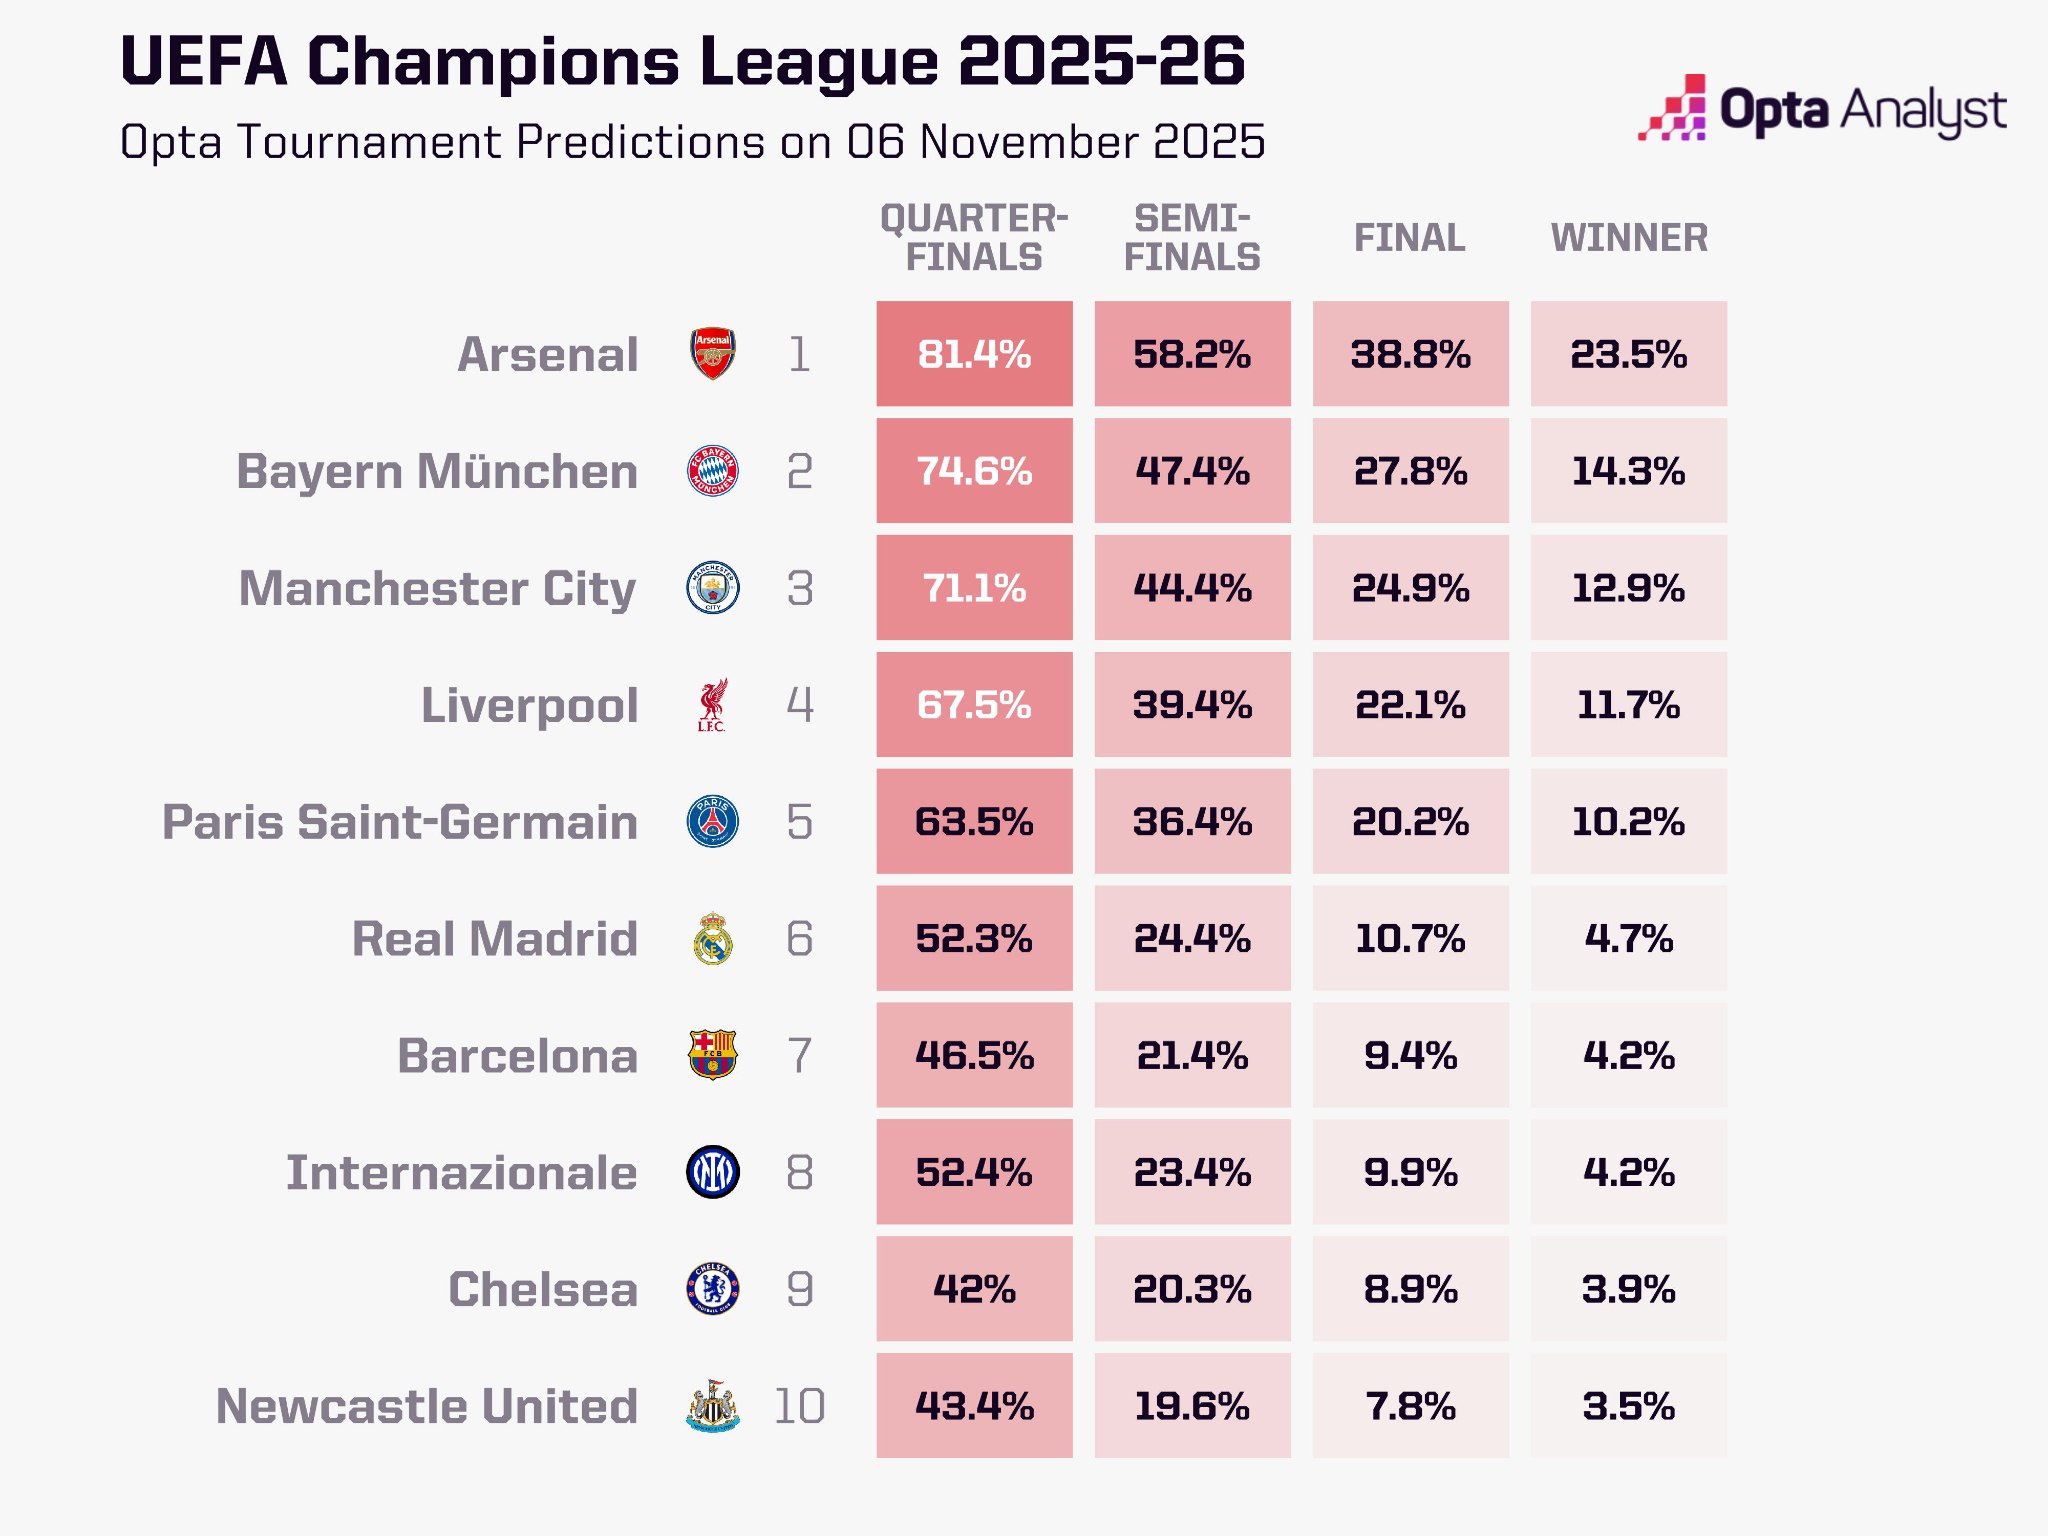This screenshot has width=2048, height=1536.
Task: Click the Paris Saint-Germain club crest
Action: [x=713, y=822]
